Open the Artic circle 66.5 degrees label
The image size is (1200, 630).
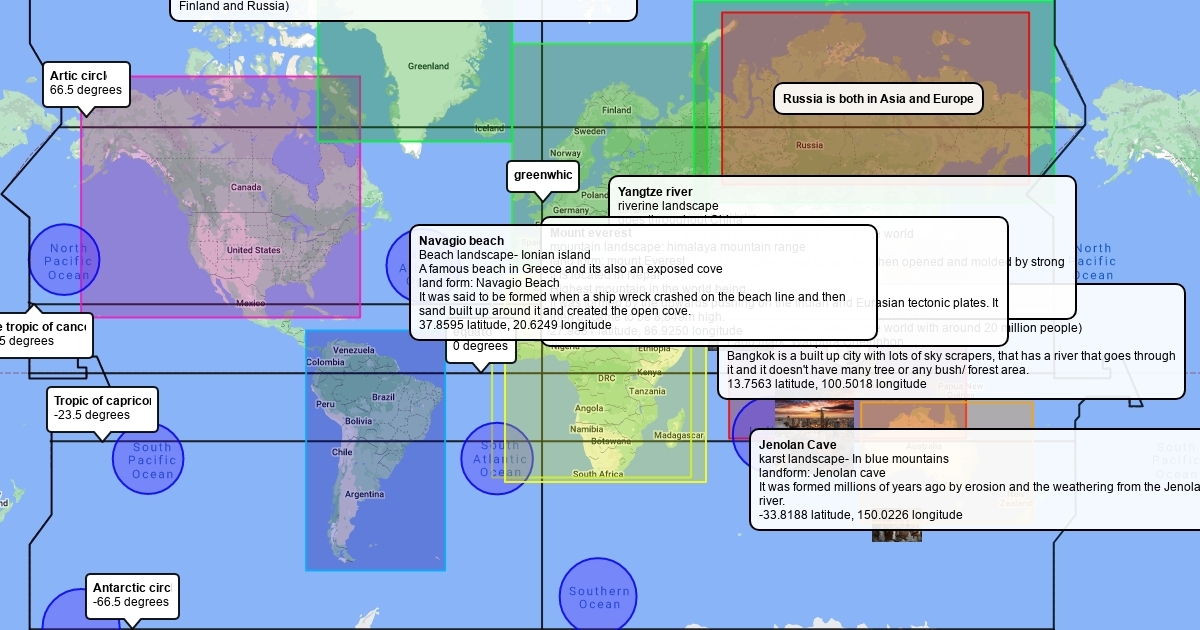click(87, 83)
